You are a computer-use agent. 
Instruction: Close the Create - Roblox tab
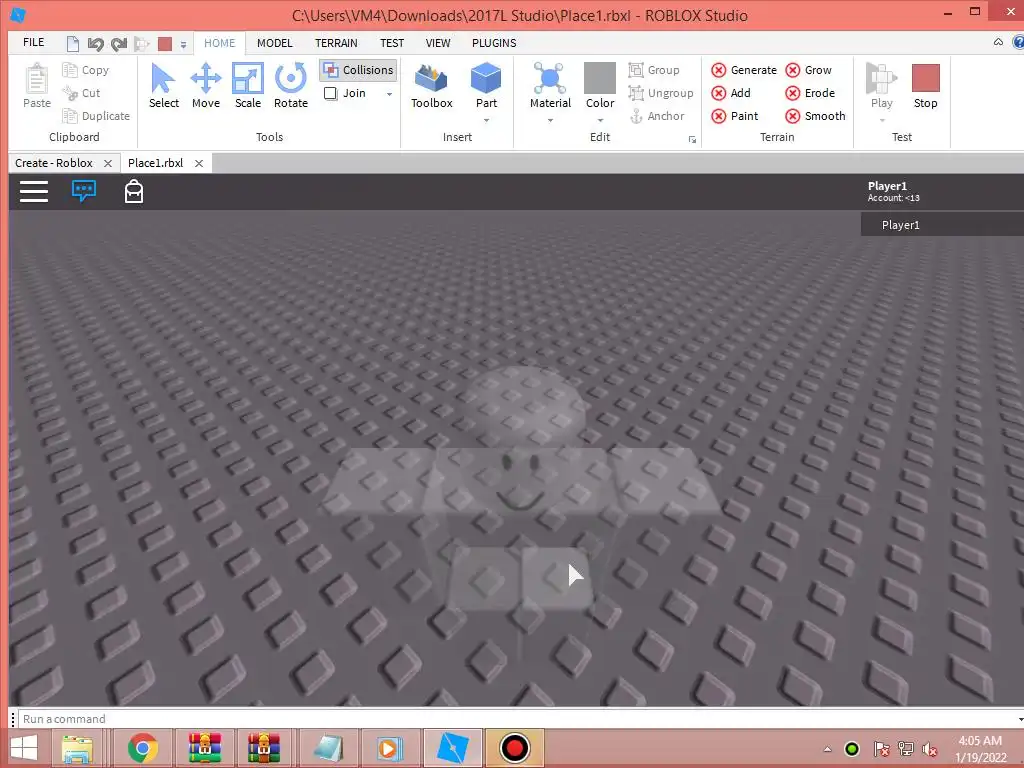click(x=108, y=163)
